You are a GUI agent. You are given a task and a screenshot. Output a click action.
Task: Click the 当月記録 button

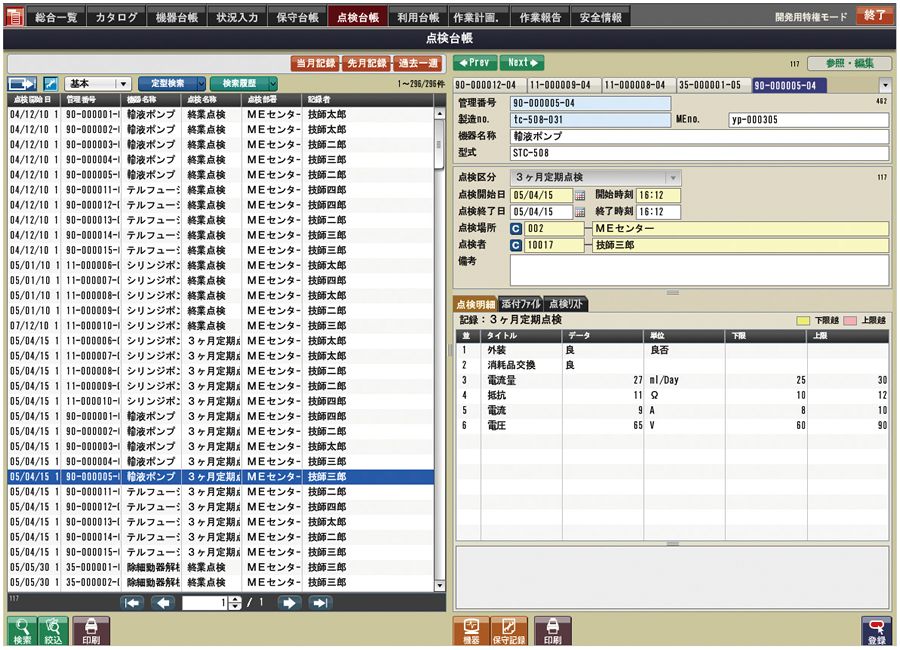click(316, 63)
